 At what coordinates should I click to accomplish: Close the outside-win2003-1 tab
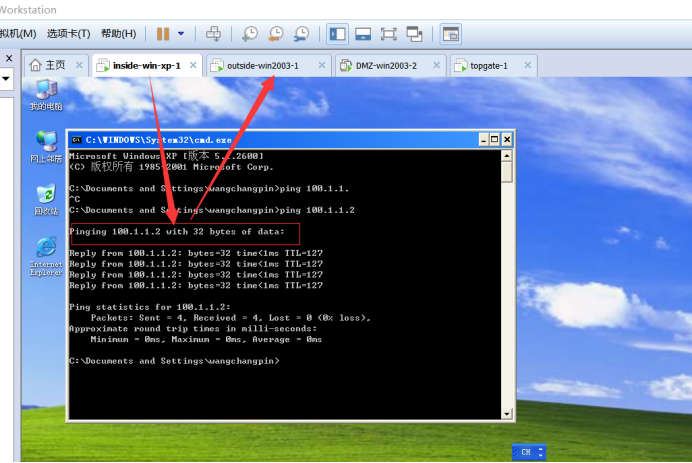pos(322,65)
